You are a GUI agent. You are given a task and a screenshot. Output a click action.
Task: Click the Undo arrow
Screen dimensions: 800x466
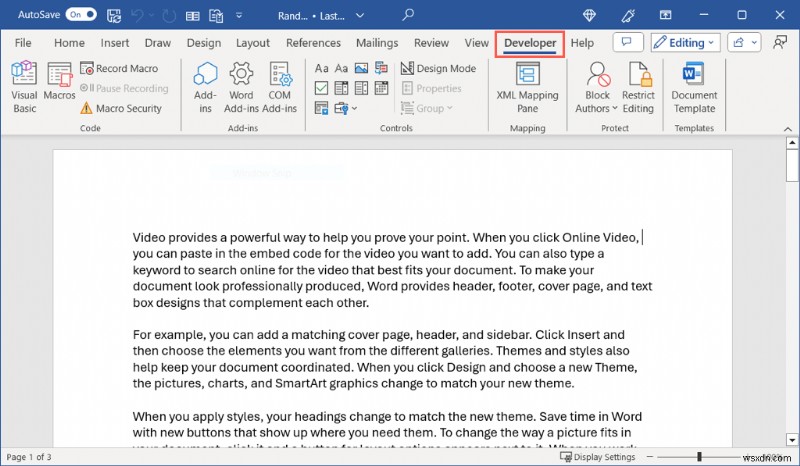137,15
